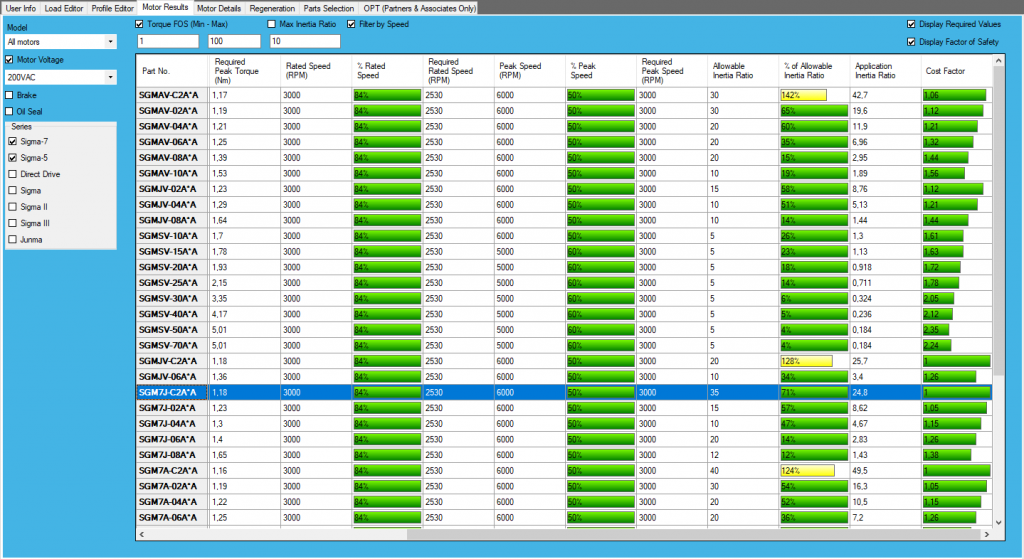Viewport: 1024px width, 559px height.
Task: Switch to the User Info tab
Action: click(x=21, y=8)
